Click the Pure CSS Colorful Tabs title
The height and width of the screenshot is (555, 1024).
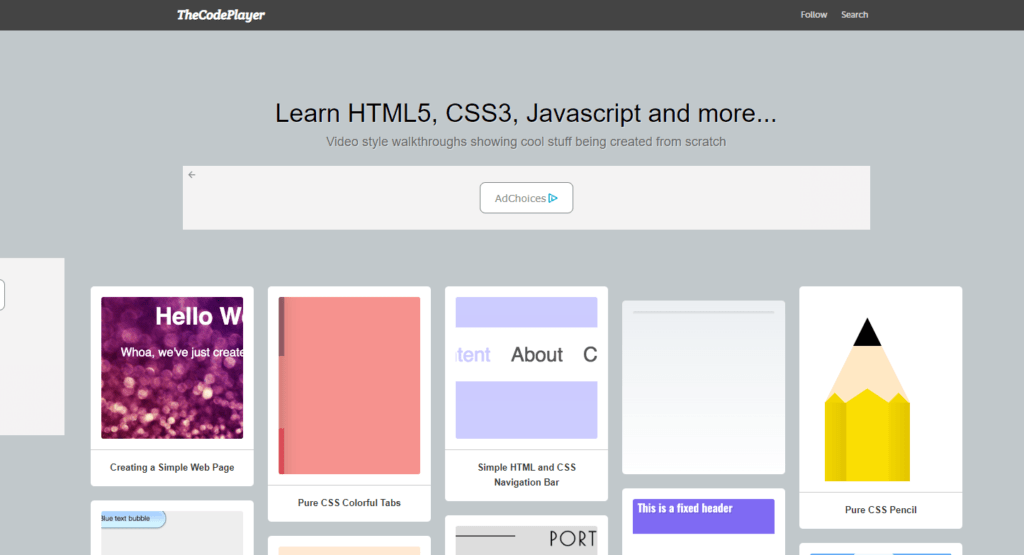tap(349, 503)
